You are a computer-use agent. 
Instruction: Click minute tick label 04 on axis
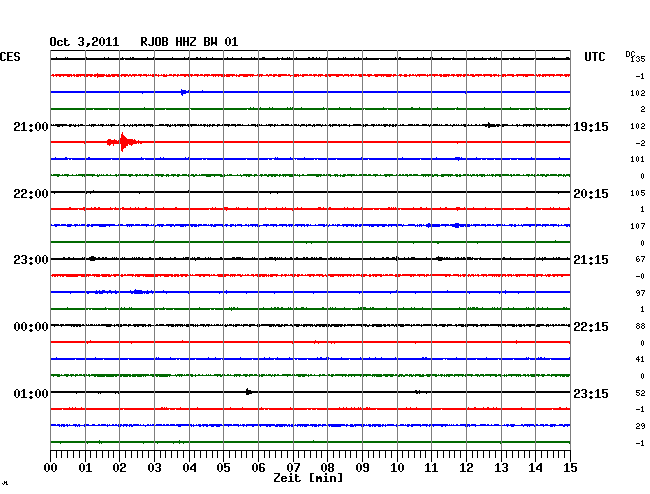[189, 468]
